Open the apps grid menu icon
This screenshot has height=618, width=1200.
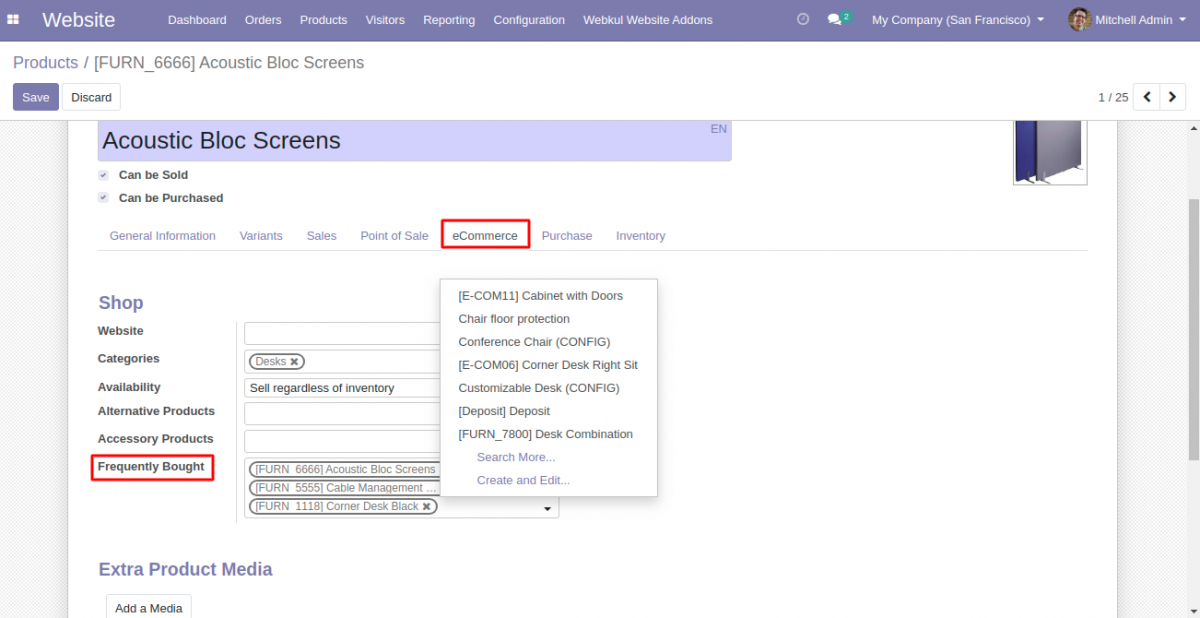(x=13, y=19)
